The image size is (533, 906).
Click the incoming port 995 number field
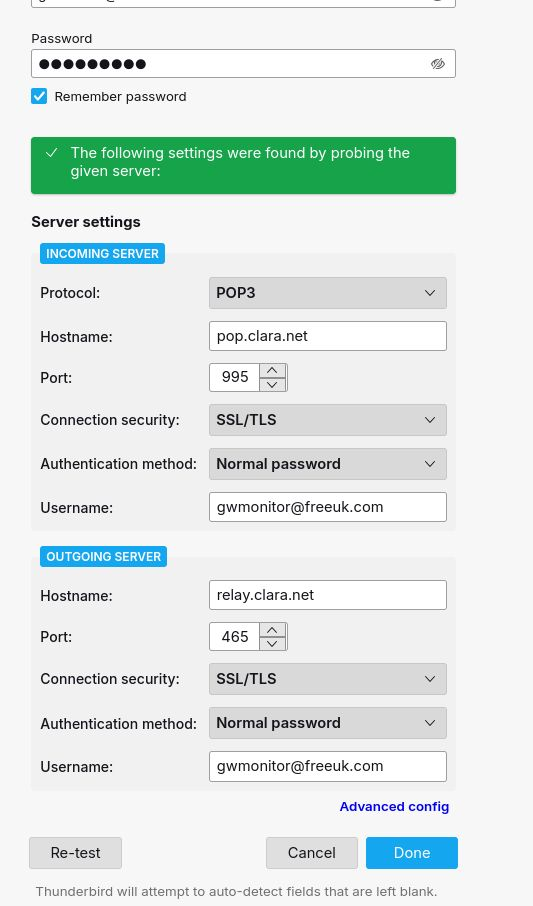pyautogui.click(x=235, y=377)
